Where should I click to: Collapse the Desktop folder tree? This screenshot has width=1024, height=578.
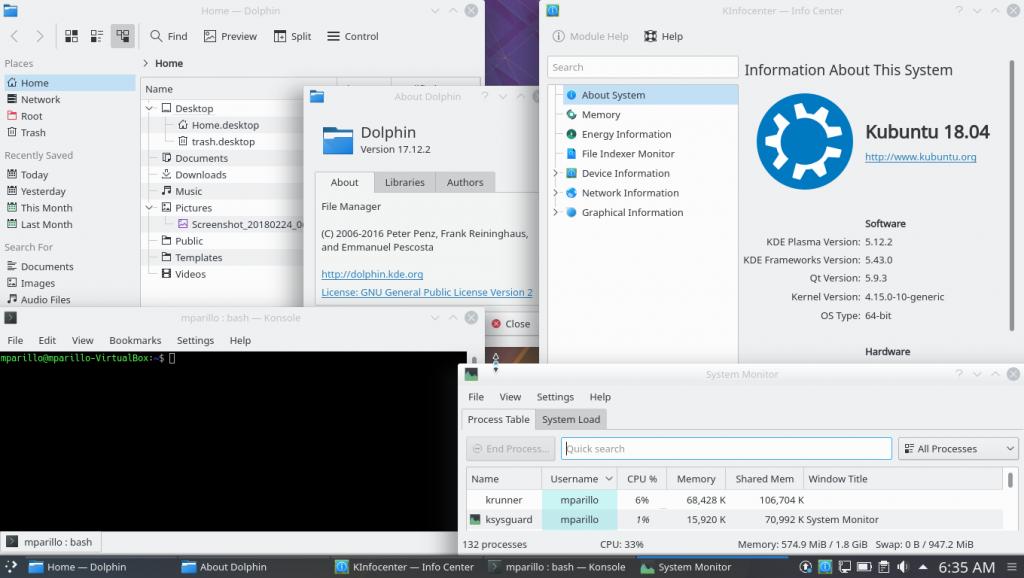tap(150, 108)
